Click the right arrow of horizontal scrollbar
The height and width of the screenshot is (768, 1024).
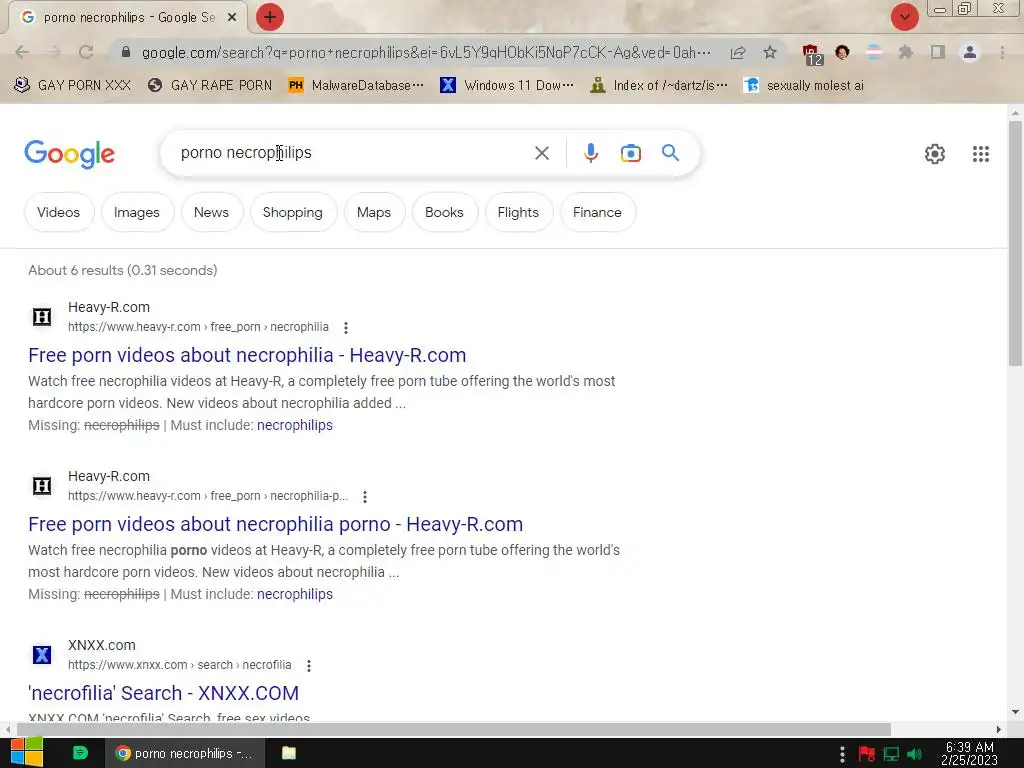[x=998, y=729]
